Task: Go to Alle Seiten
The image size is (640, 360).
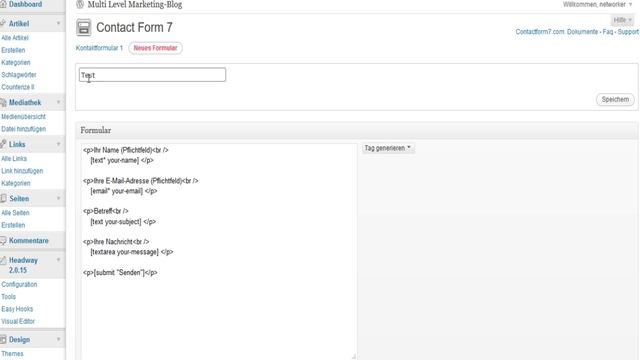Action: 15,213
